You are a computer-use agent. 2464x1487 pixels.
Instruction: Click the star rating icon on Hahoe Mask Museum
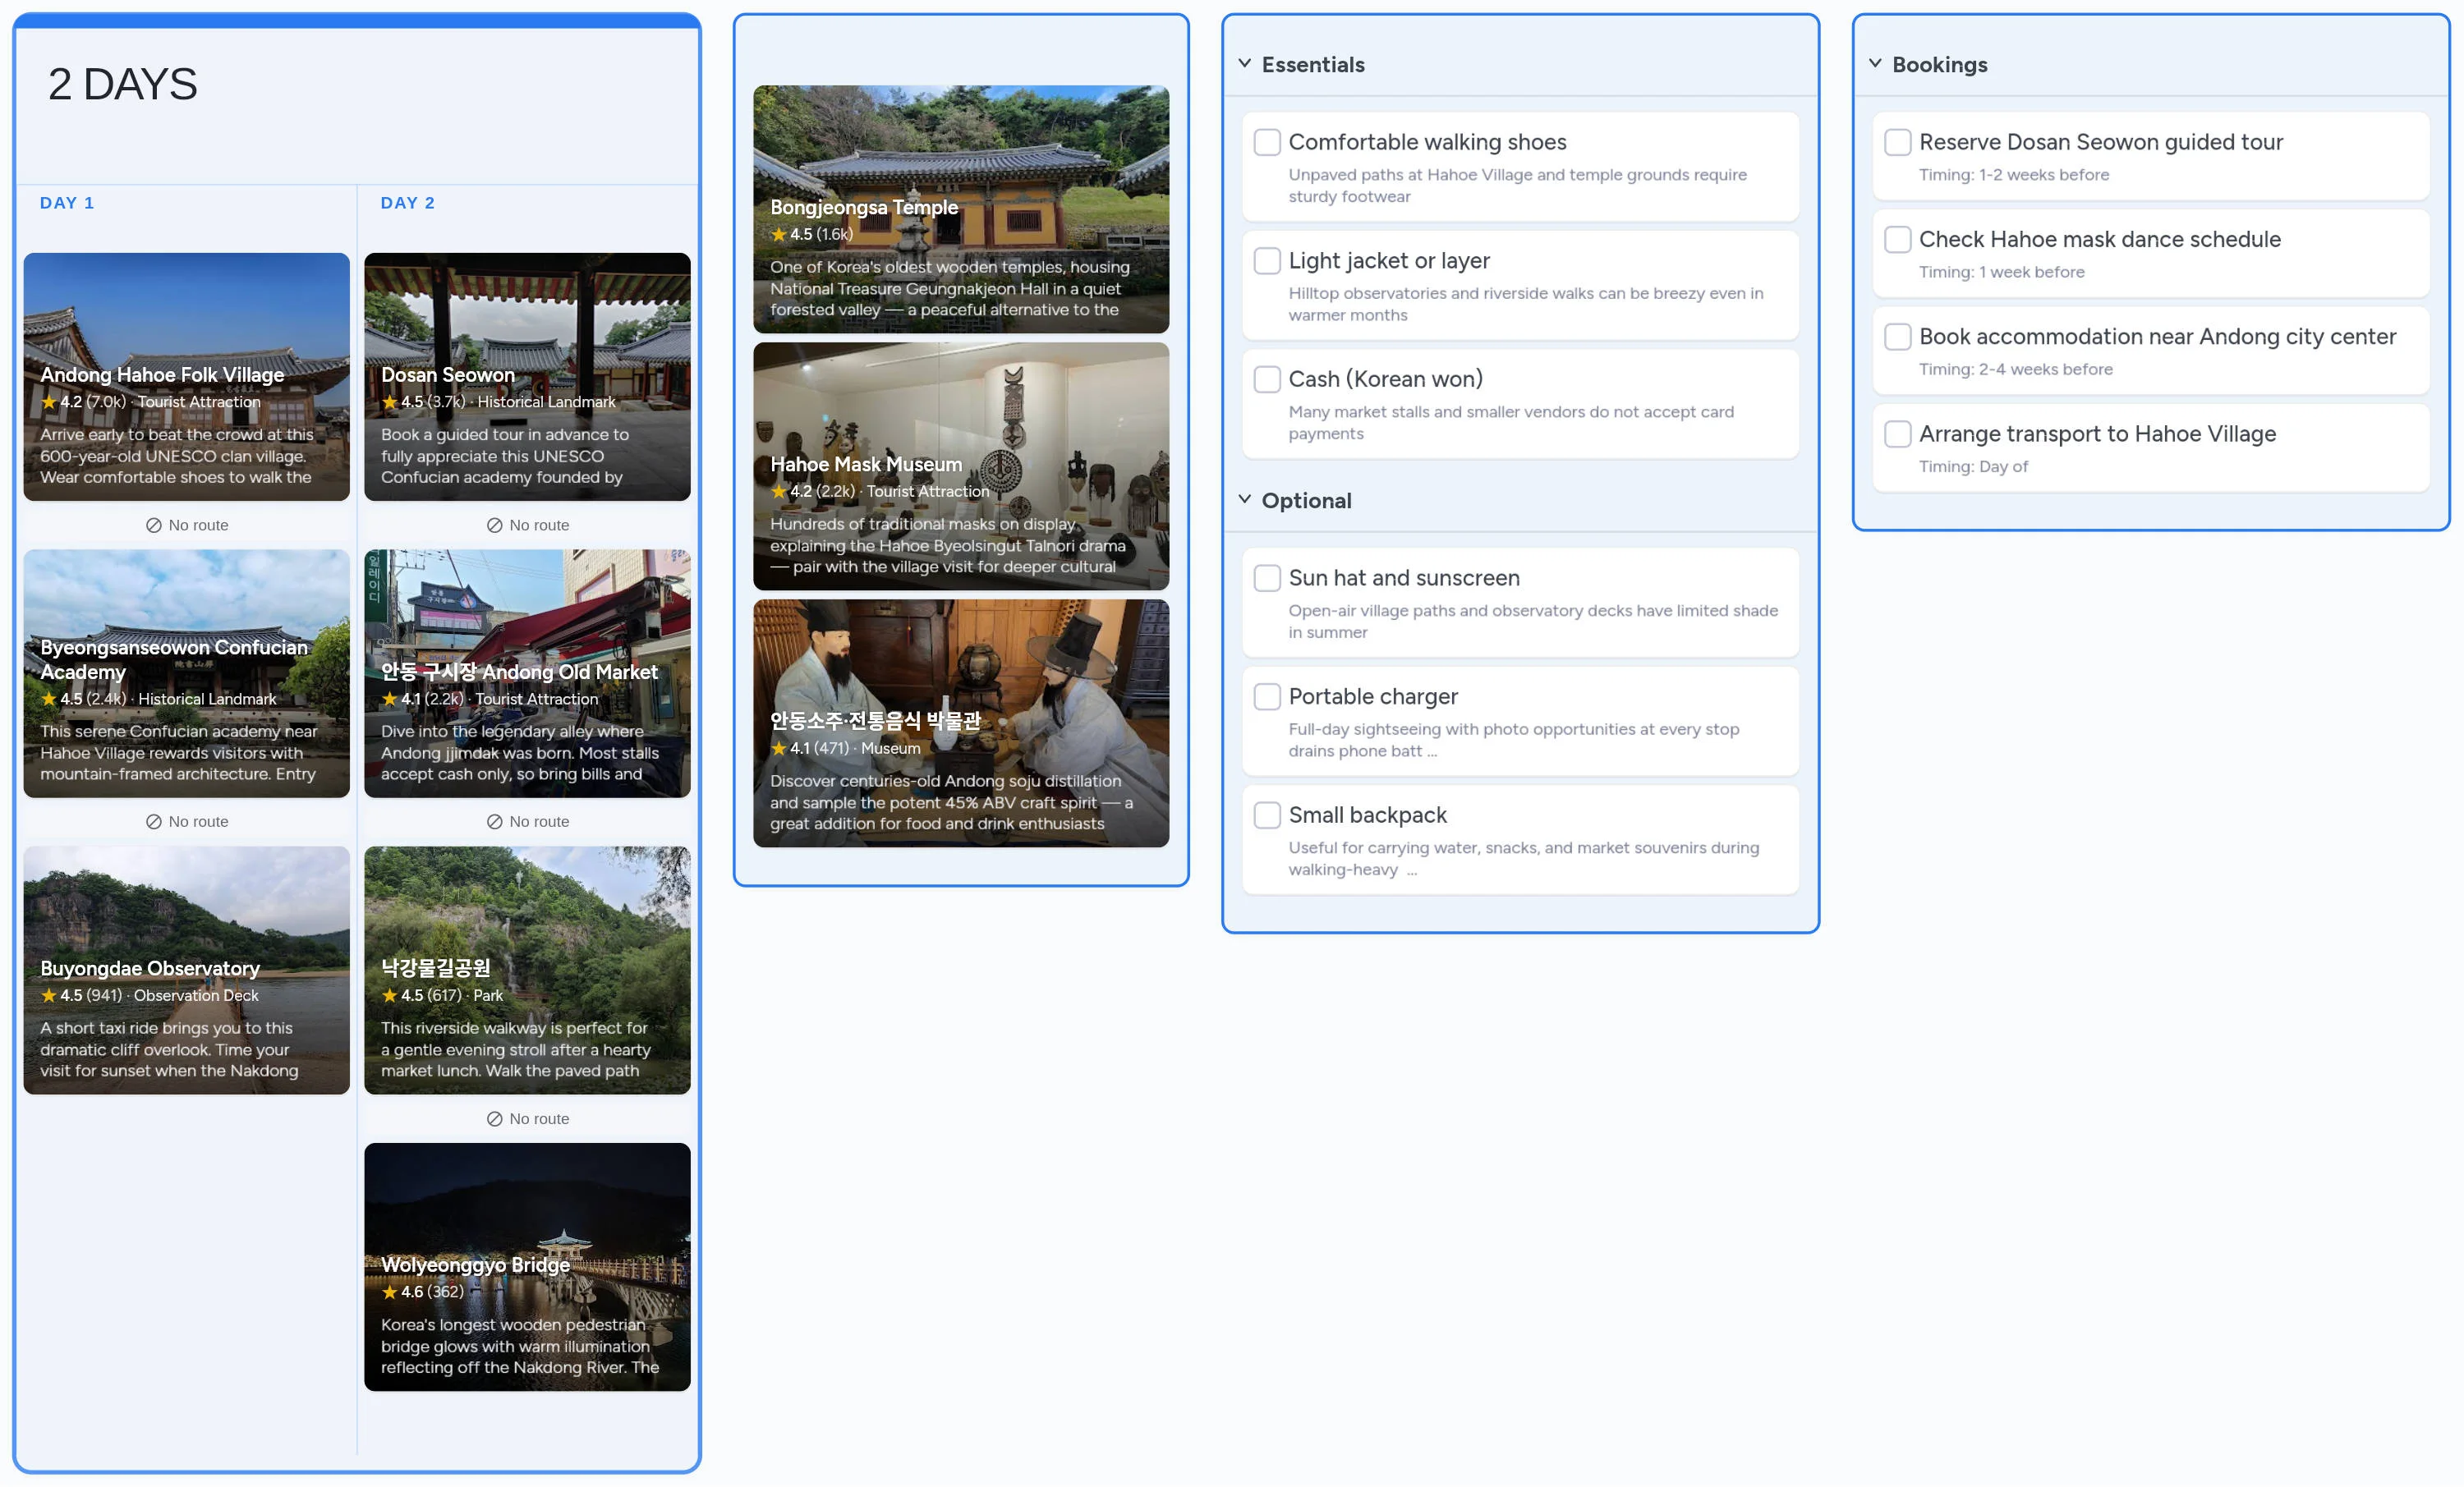(x=779, y=491)
